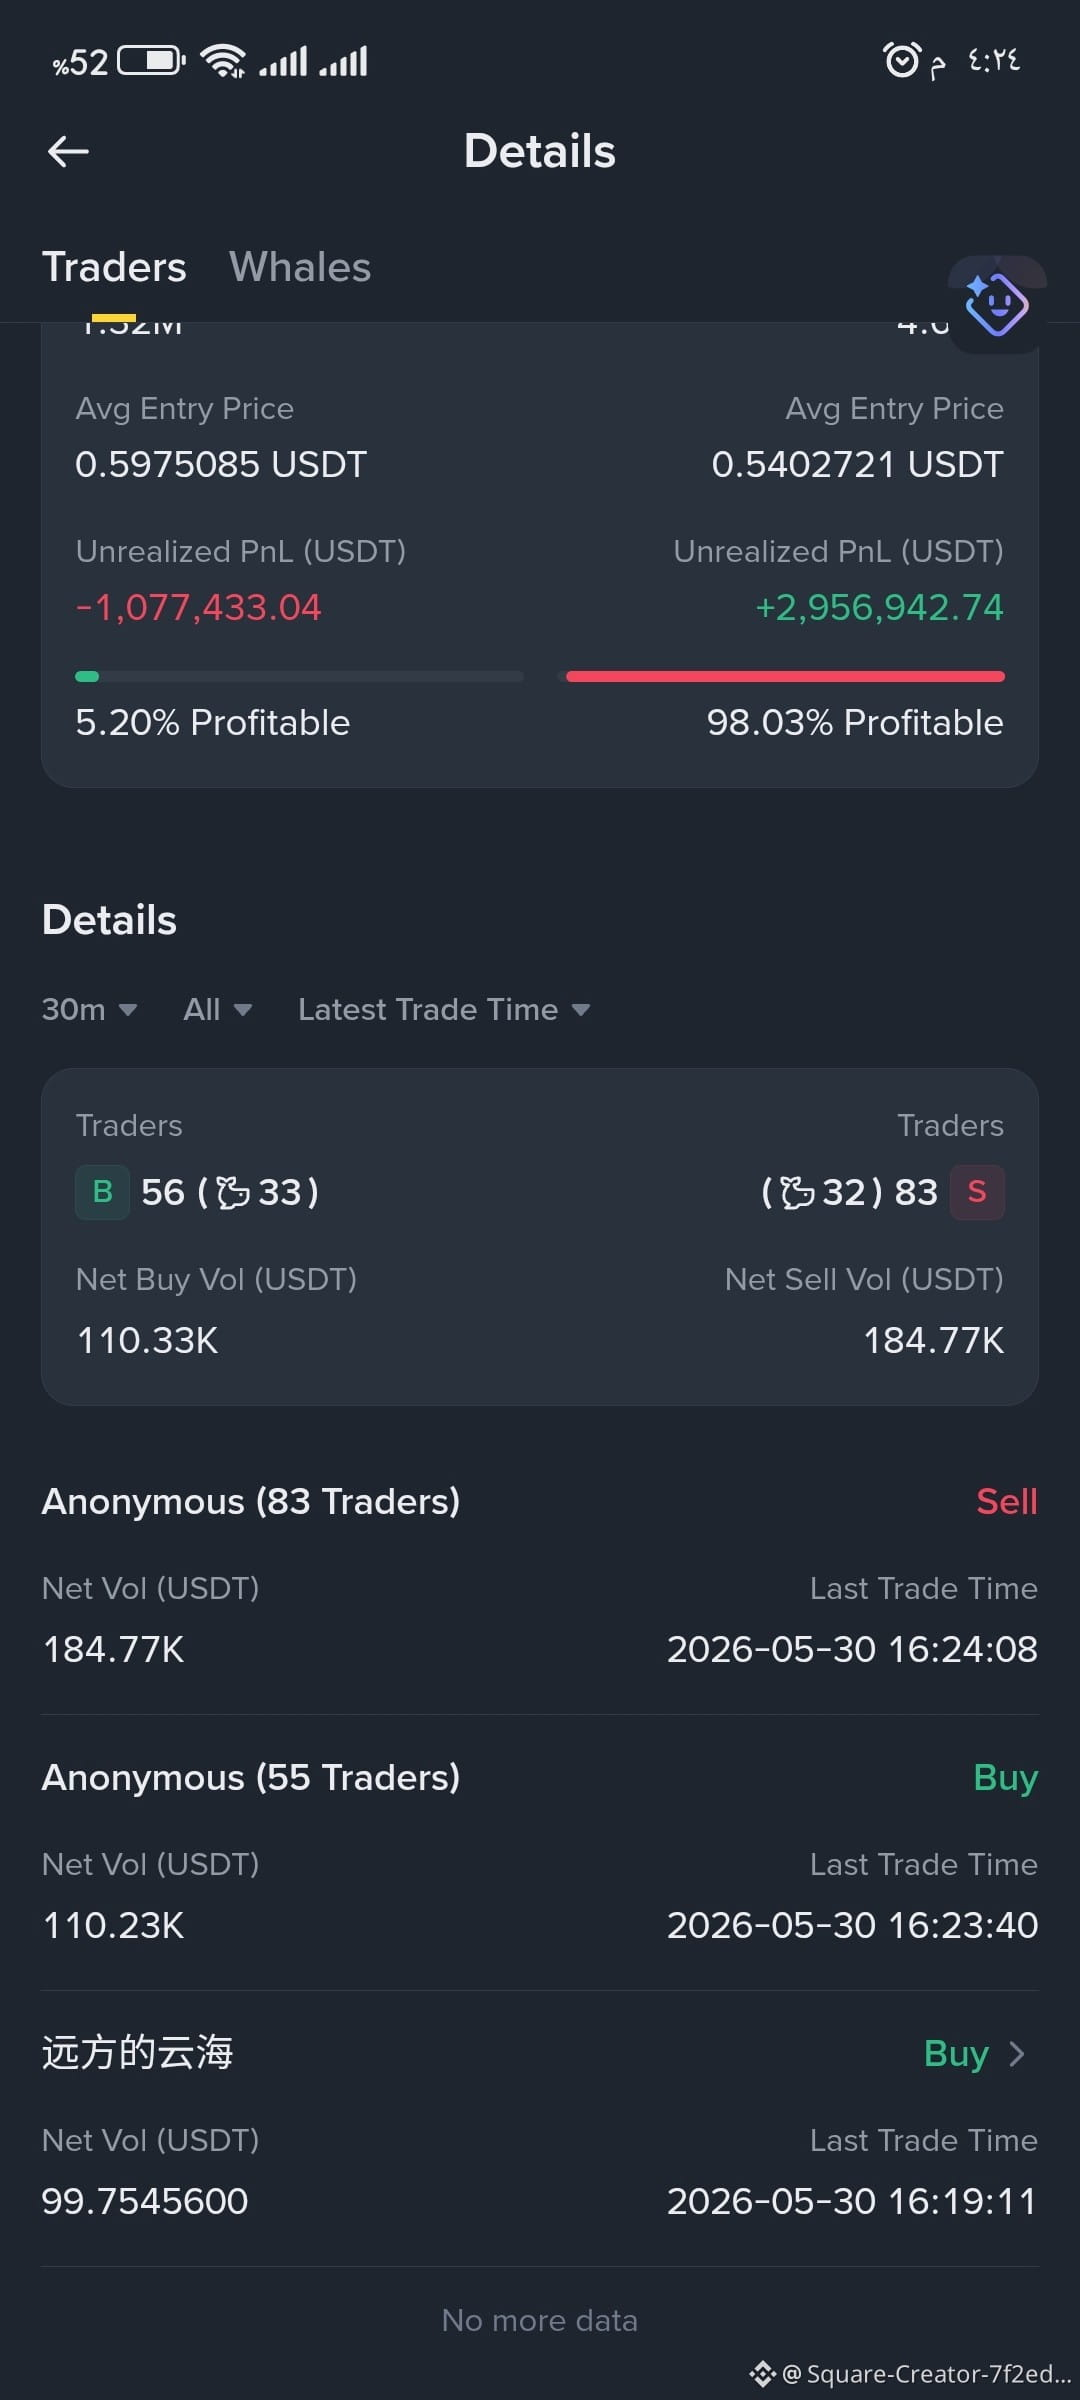The image size is (1080, 2400).
Task: Open Anonymous (55 Traders) Buy entry
Action: [540, 1851]
